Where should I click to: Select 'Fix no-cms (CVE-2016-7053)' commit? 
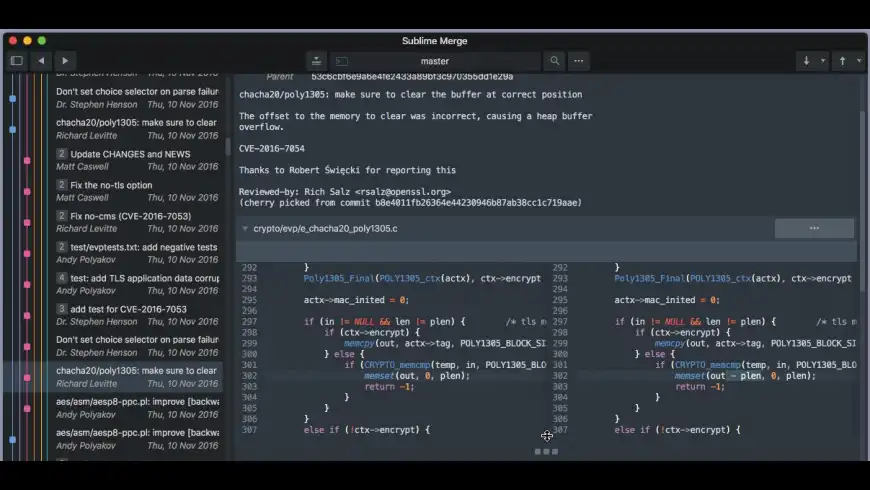pos(137,216)
